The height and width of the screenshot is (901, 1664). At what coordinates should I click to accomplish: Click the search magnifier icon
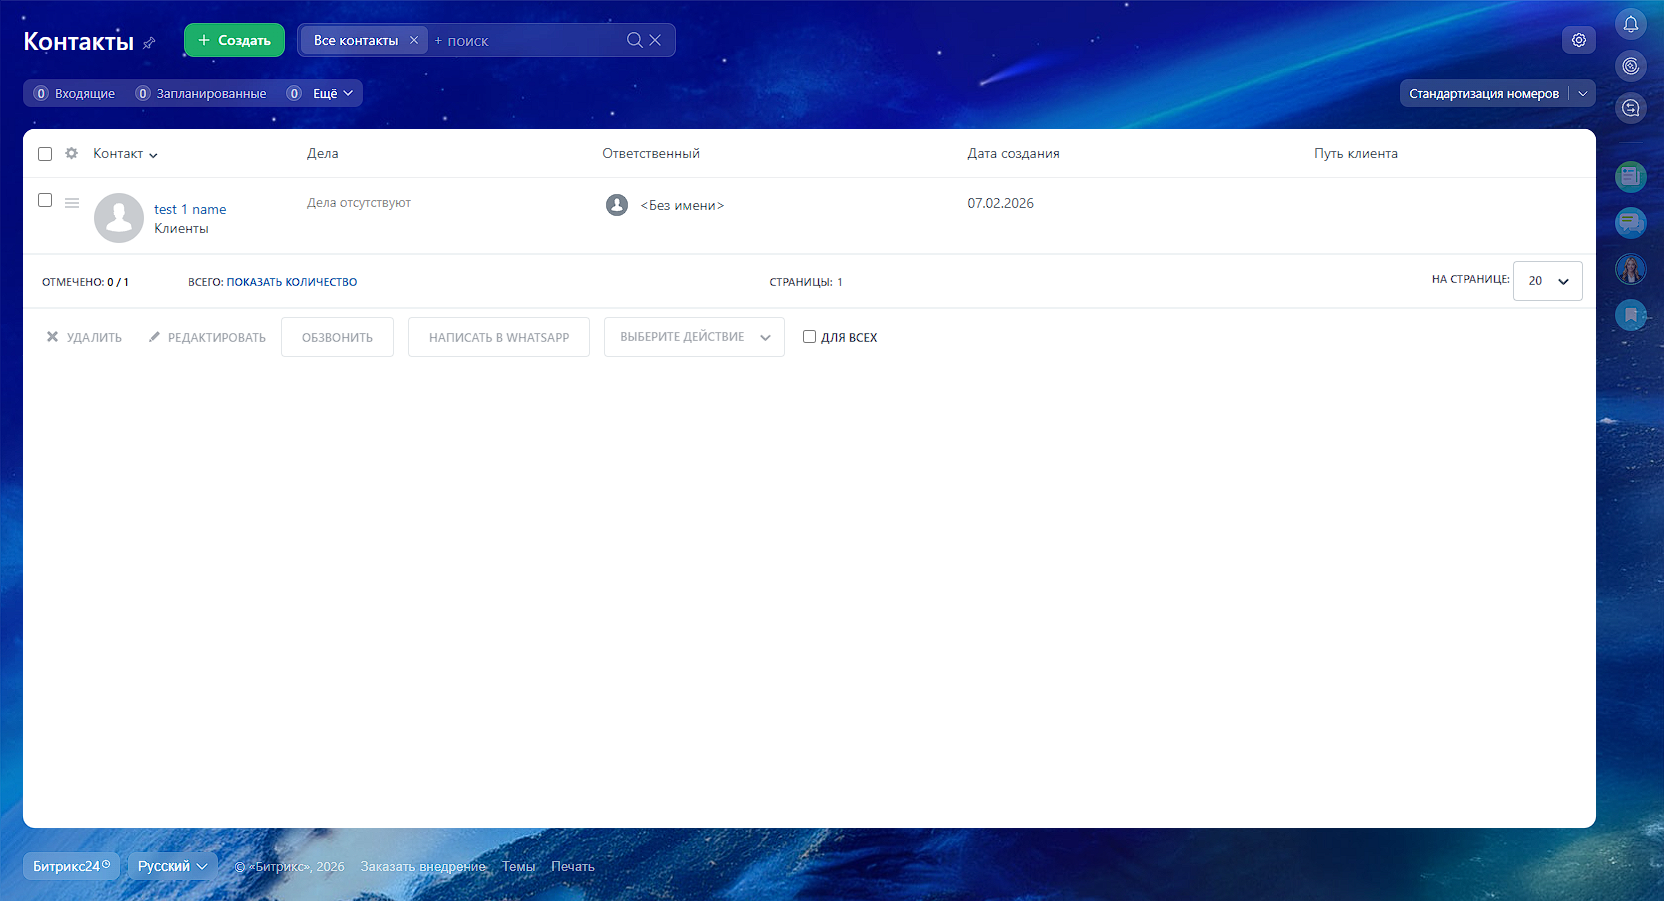pos(634,40)
